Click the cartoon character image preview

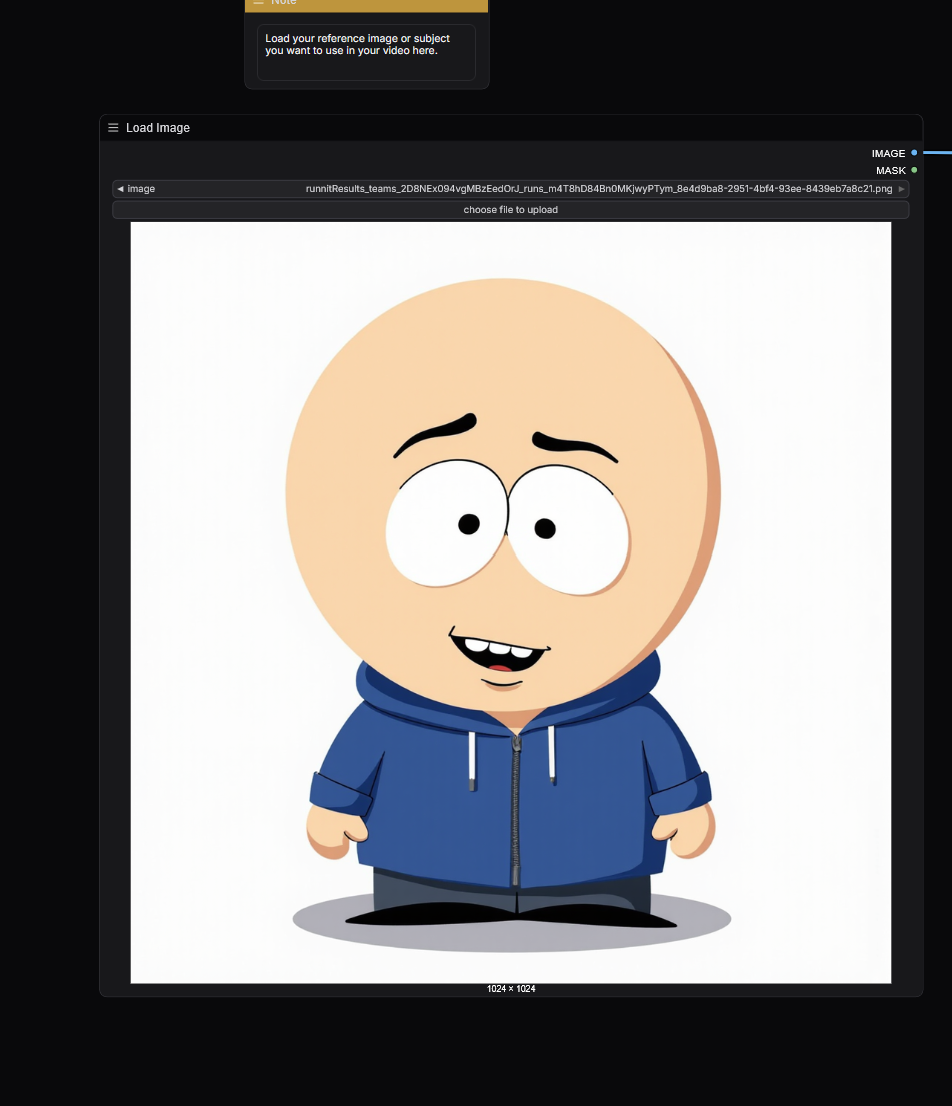[x=510, y=600]
